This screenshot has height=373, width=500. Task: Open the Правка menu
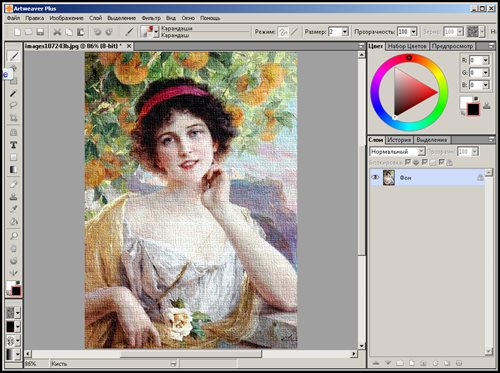[35, 18]
